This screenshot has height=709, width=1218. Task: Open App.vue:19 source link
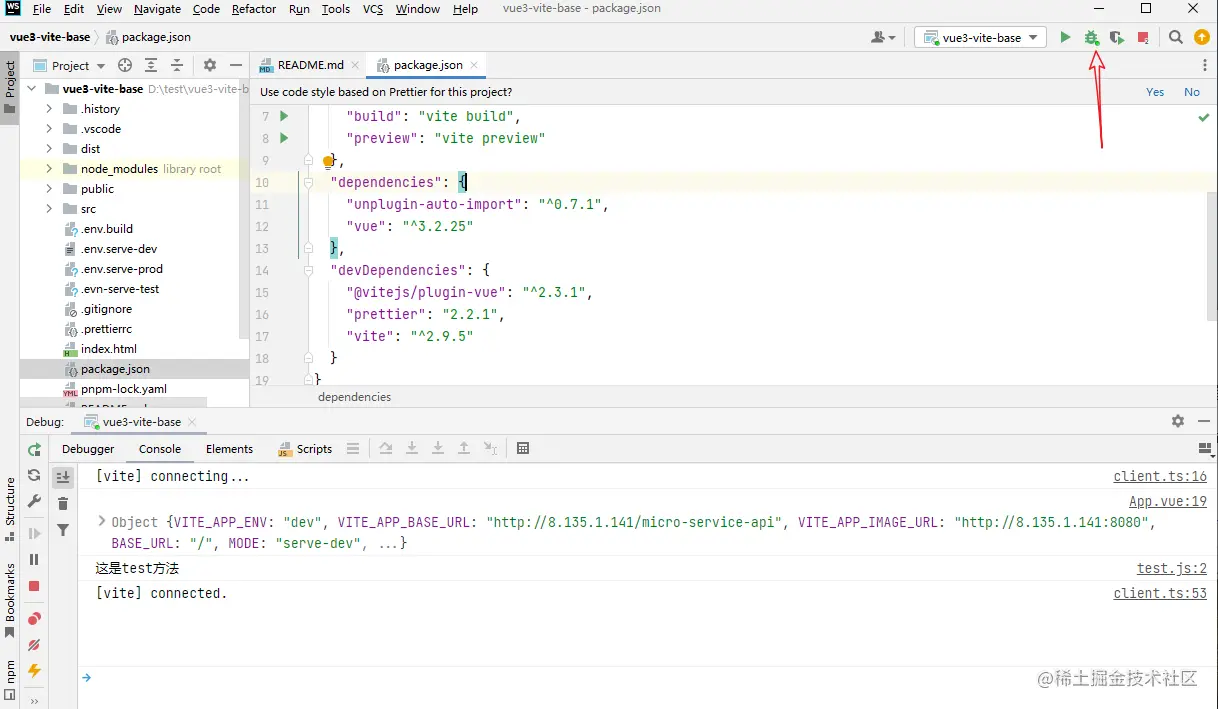pos(1168,502)
